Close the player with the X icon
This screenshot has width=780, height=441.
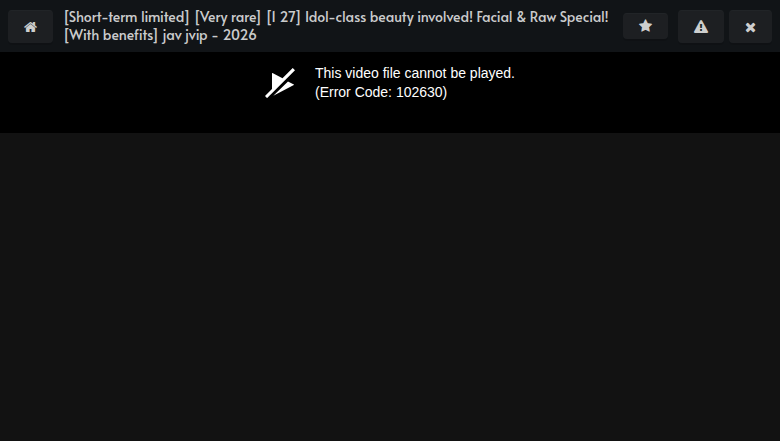point(751,26)
